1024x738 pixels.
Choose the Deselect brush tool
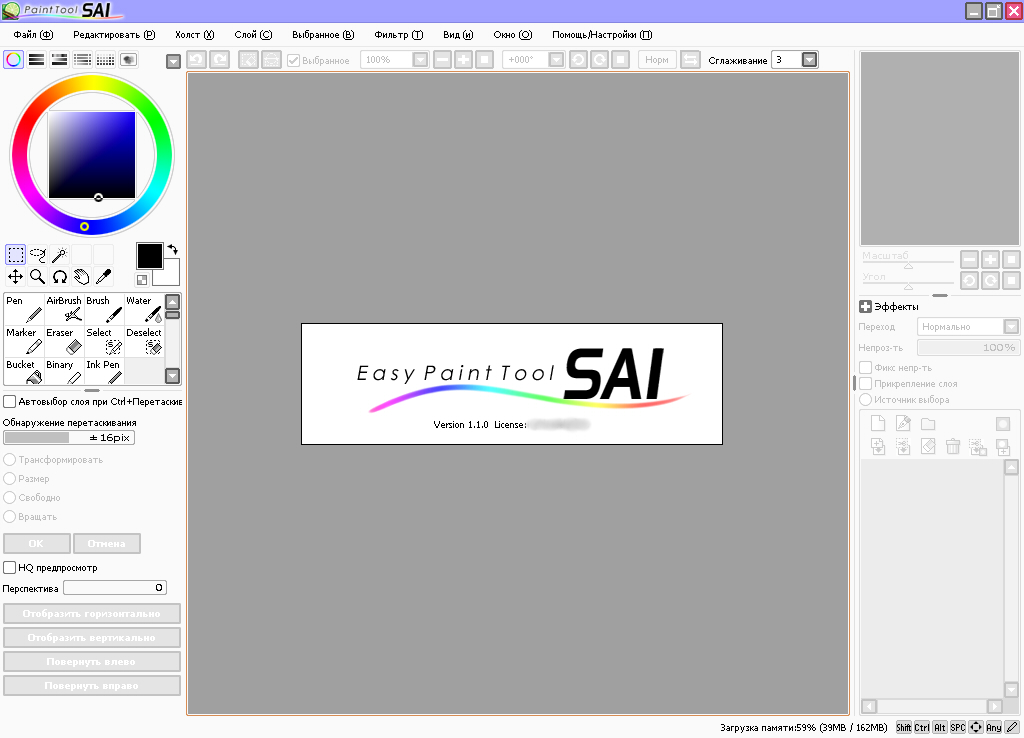(x=144, y=341)
